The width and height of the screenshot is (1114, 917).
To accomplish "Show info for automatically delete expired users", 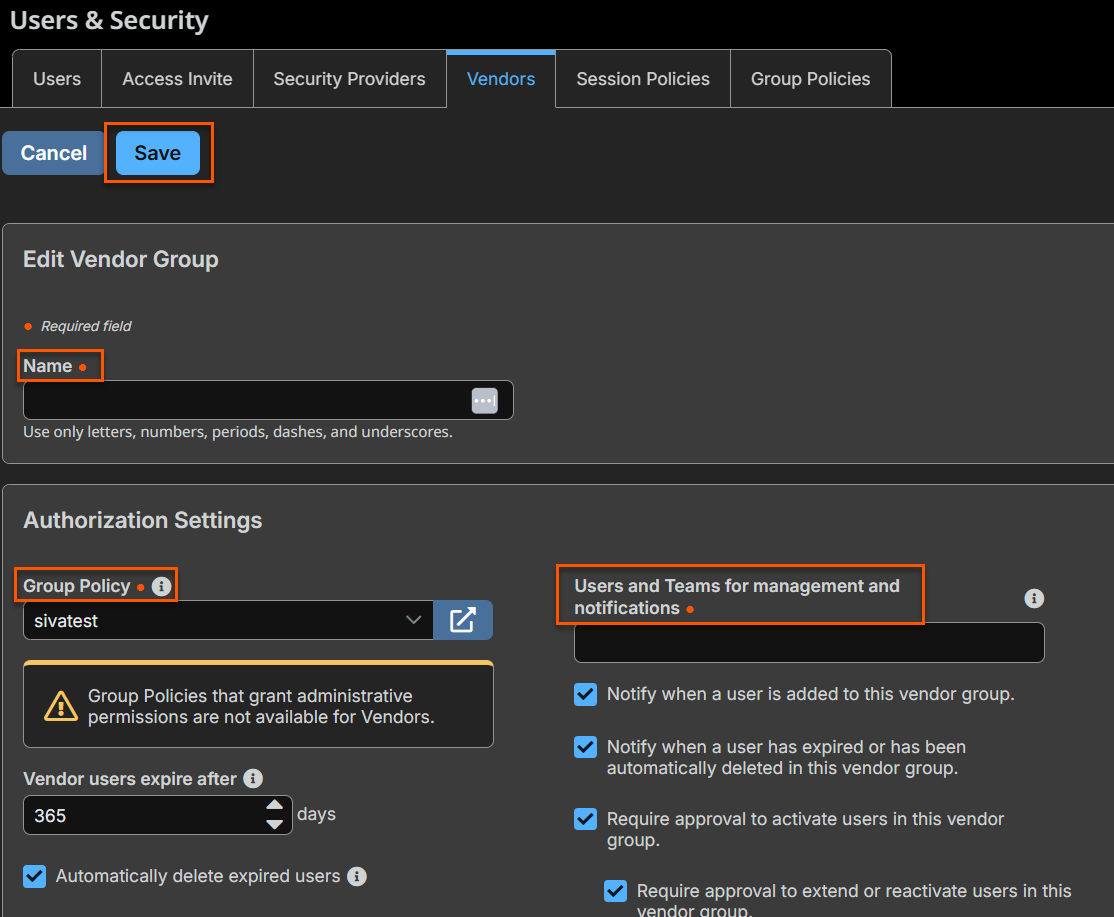I will [357, 877].
